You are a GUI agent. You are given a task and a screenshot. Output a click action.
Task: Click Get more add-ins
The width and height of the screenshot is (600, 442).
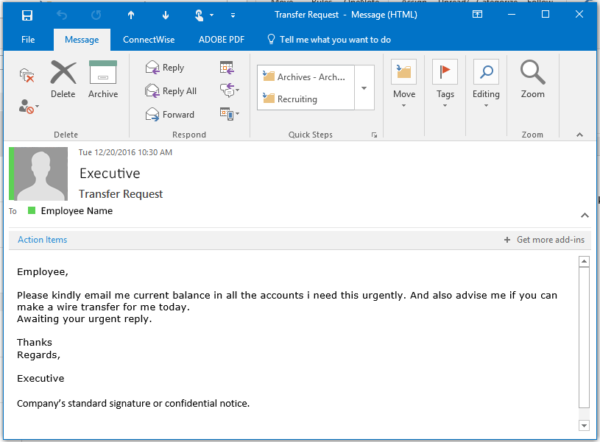click(544, 240)
